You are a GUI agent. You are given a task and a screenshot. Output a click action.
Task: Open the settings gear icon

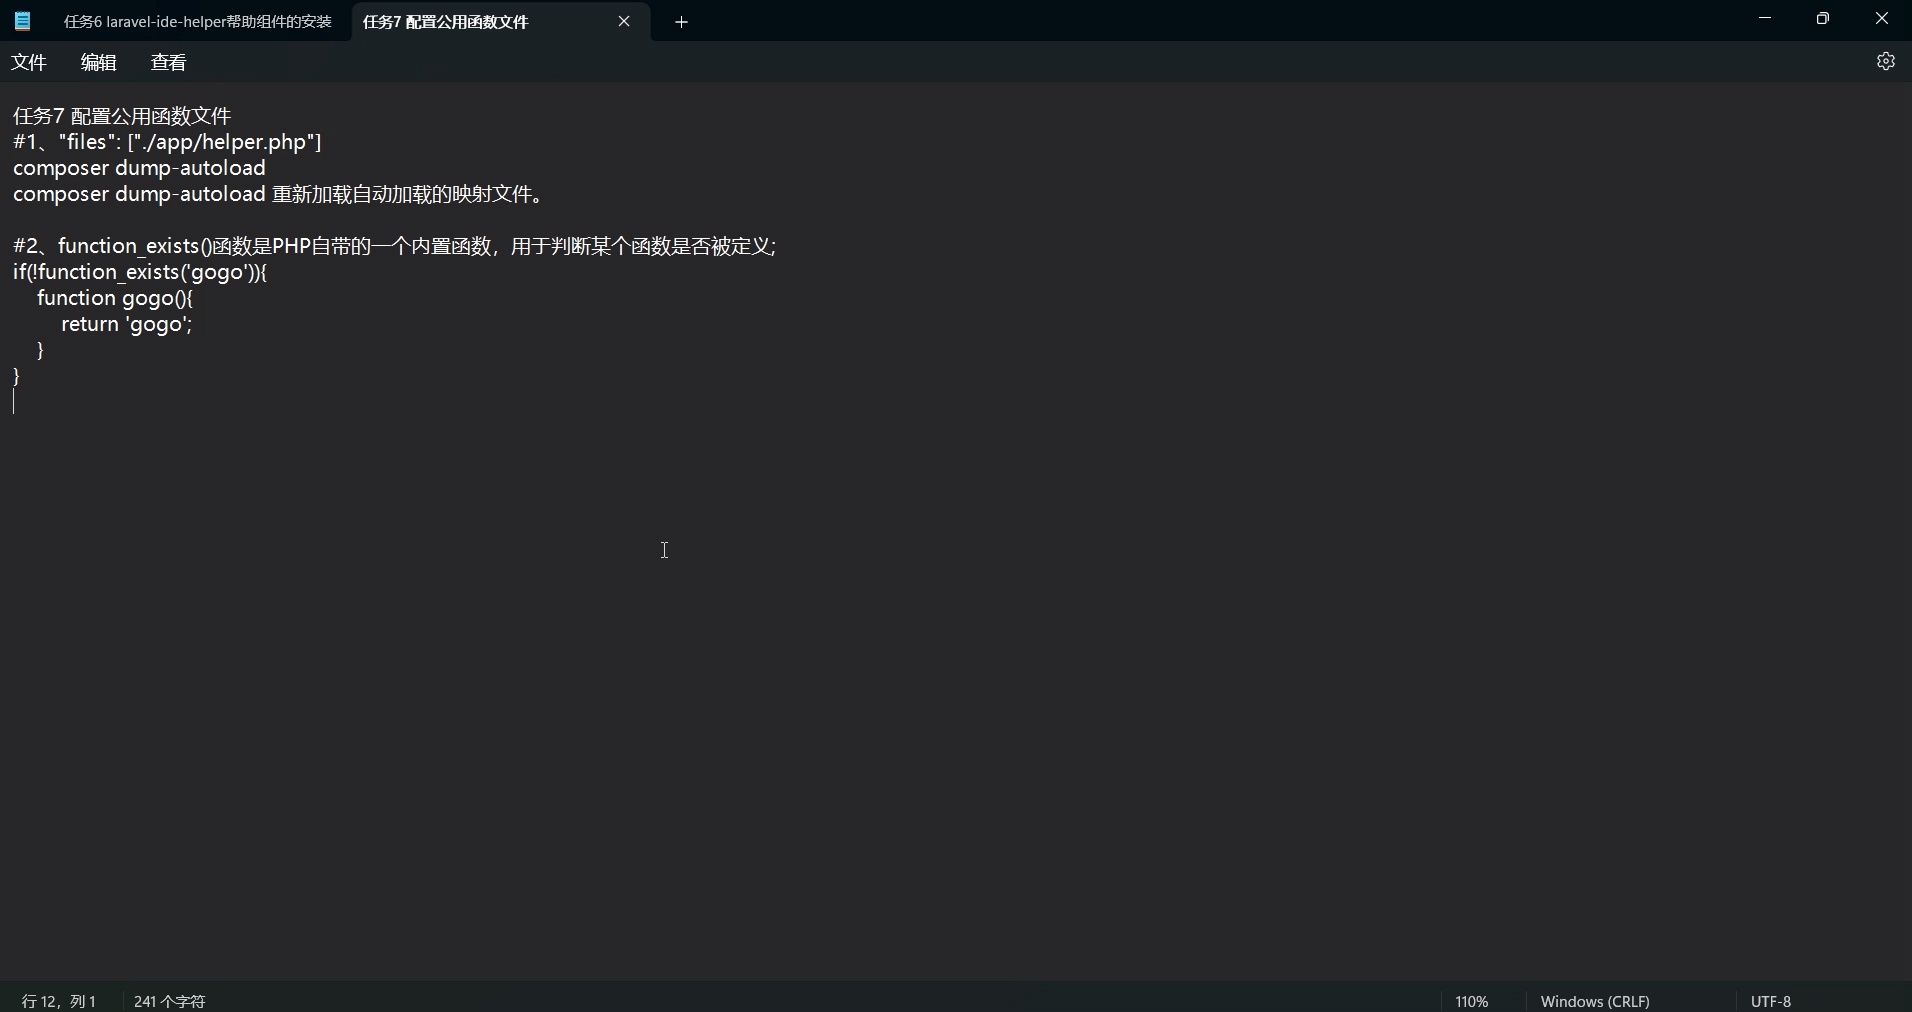pos(1888,61)
